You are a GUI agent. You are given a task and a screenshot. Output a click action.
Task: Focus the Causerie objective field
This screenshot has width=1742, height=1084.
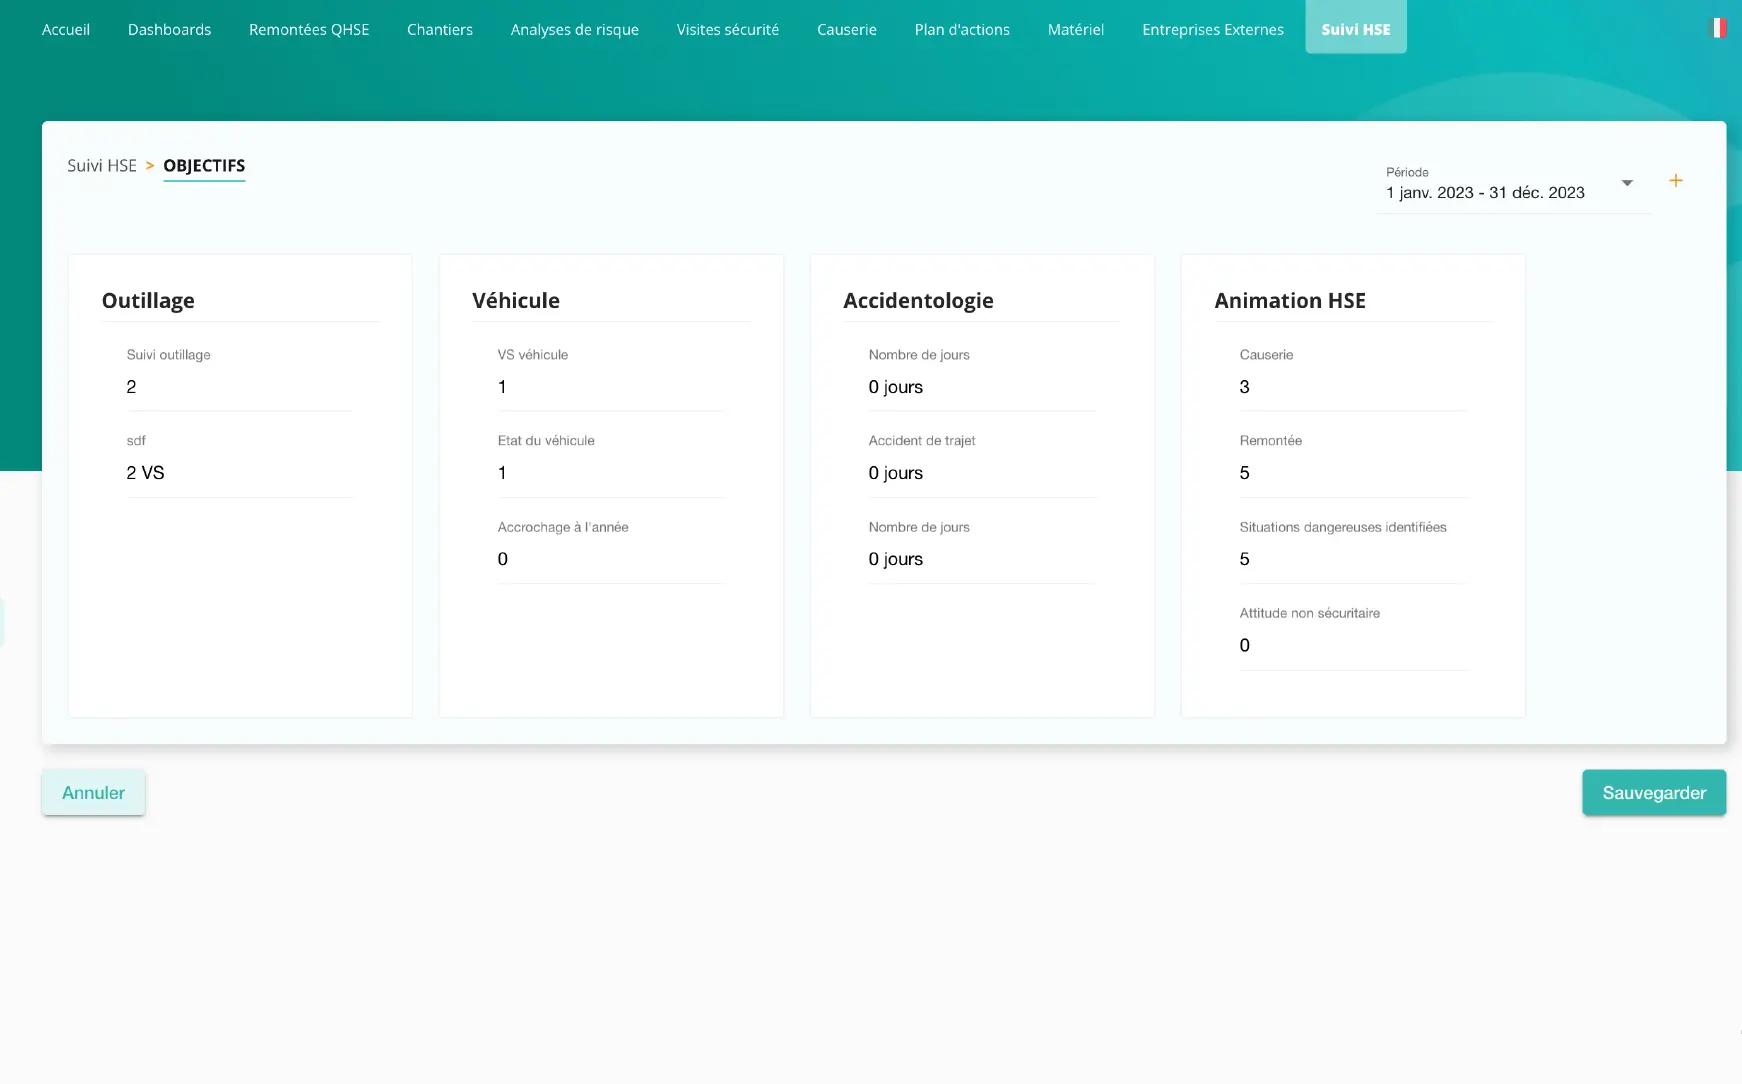1352,387
